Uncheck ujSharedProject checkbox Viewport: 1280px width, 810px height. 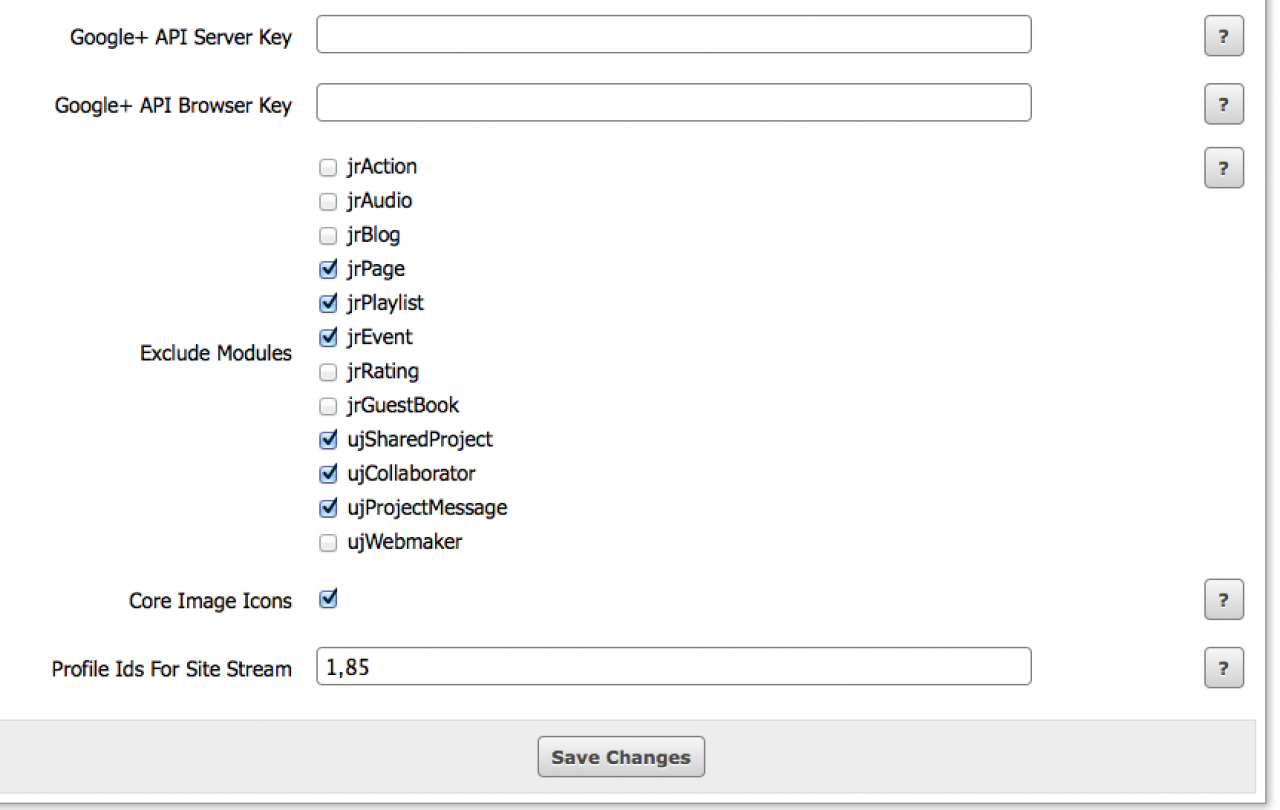click(328, 440)
